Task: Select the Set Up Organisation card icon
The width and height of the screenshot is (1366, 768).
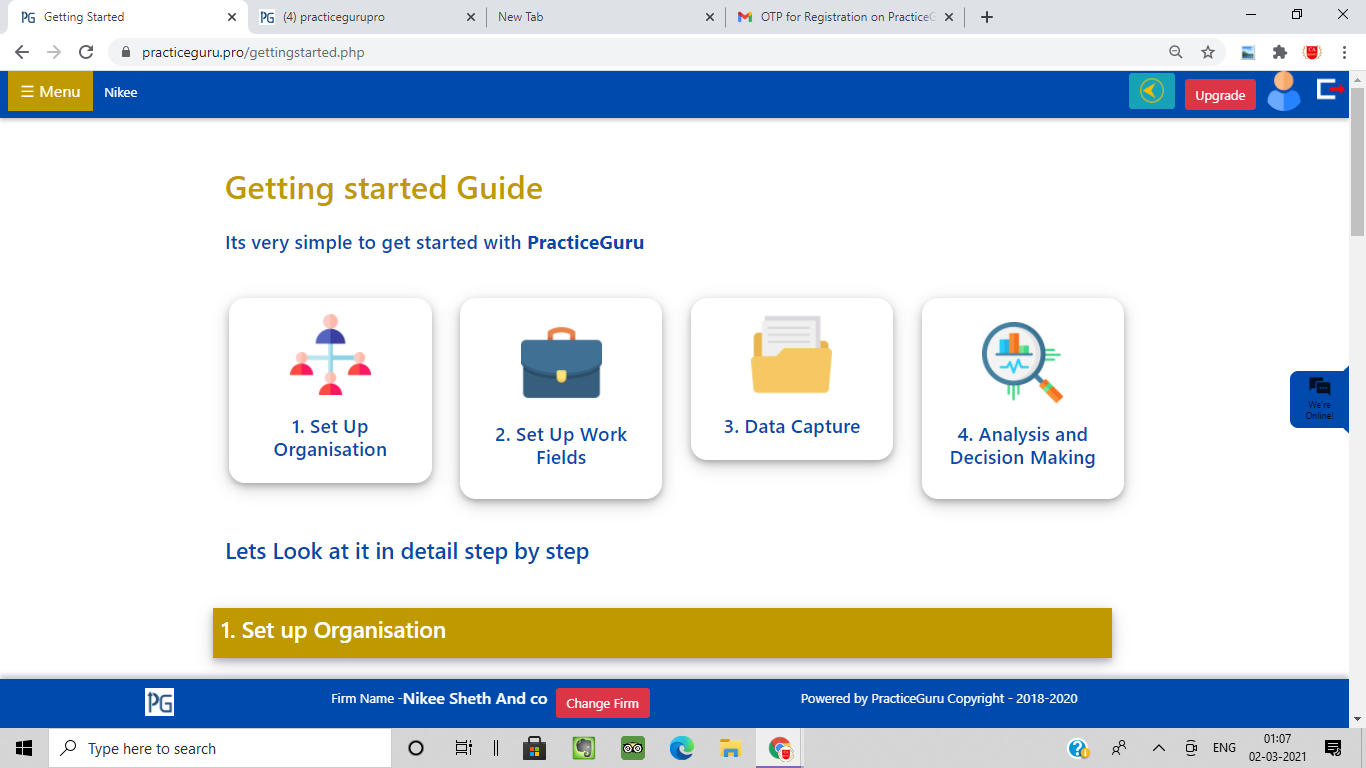Action: tap(330, 355)
